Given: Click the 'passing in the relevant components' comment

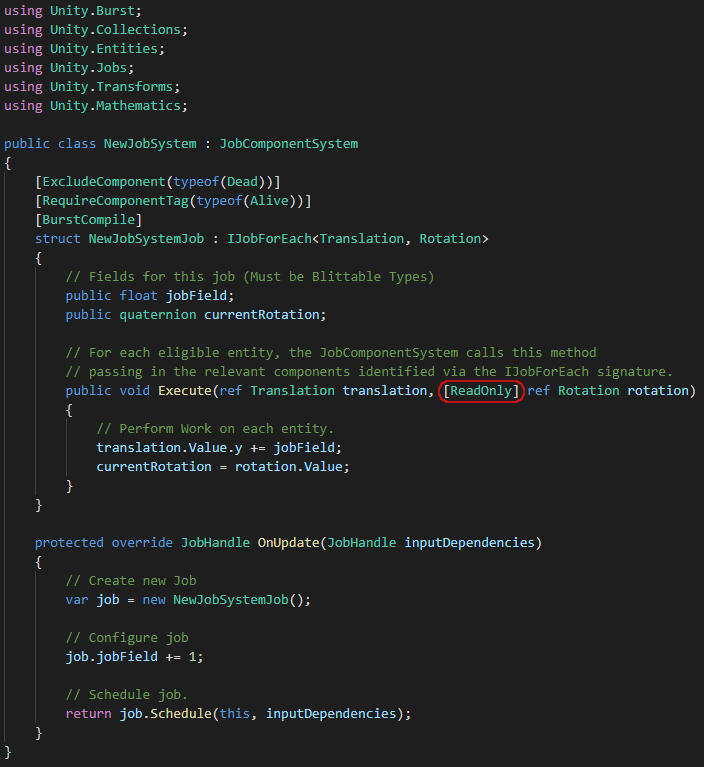Looking at the screenshot, I should [369, 372].
